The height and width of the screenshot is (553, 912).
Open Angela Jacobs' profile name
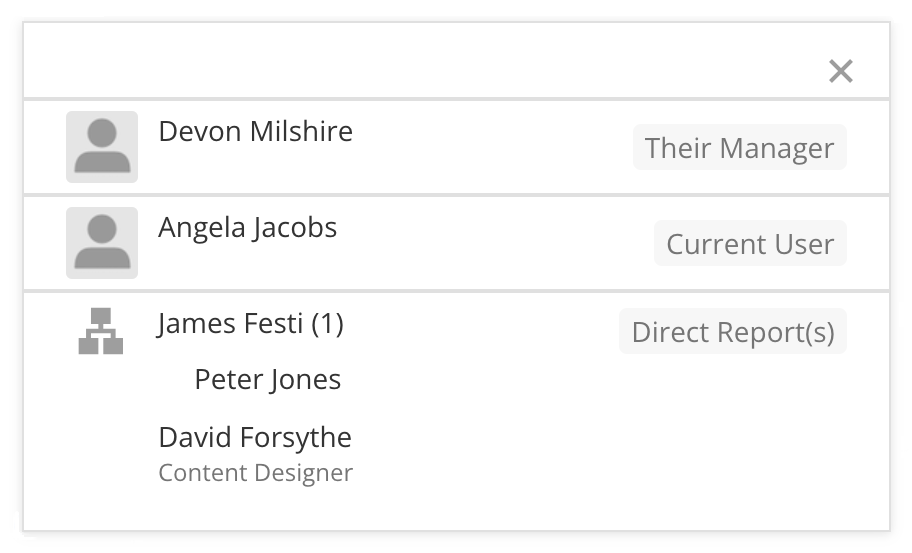point(247,227)
